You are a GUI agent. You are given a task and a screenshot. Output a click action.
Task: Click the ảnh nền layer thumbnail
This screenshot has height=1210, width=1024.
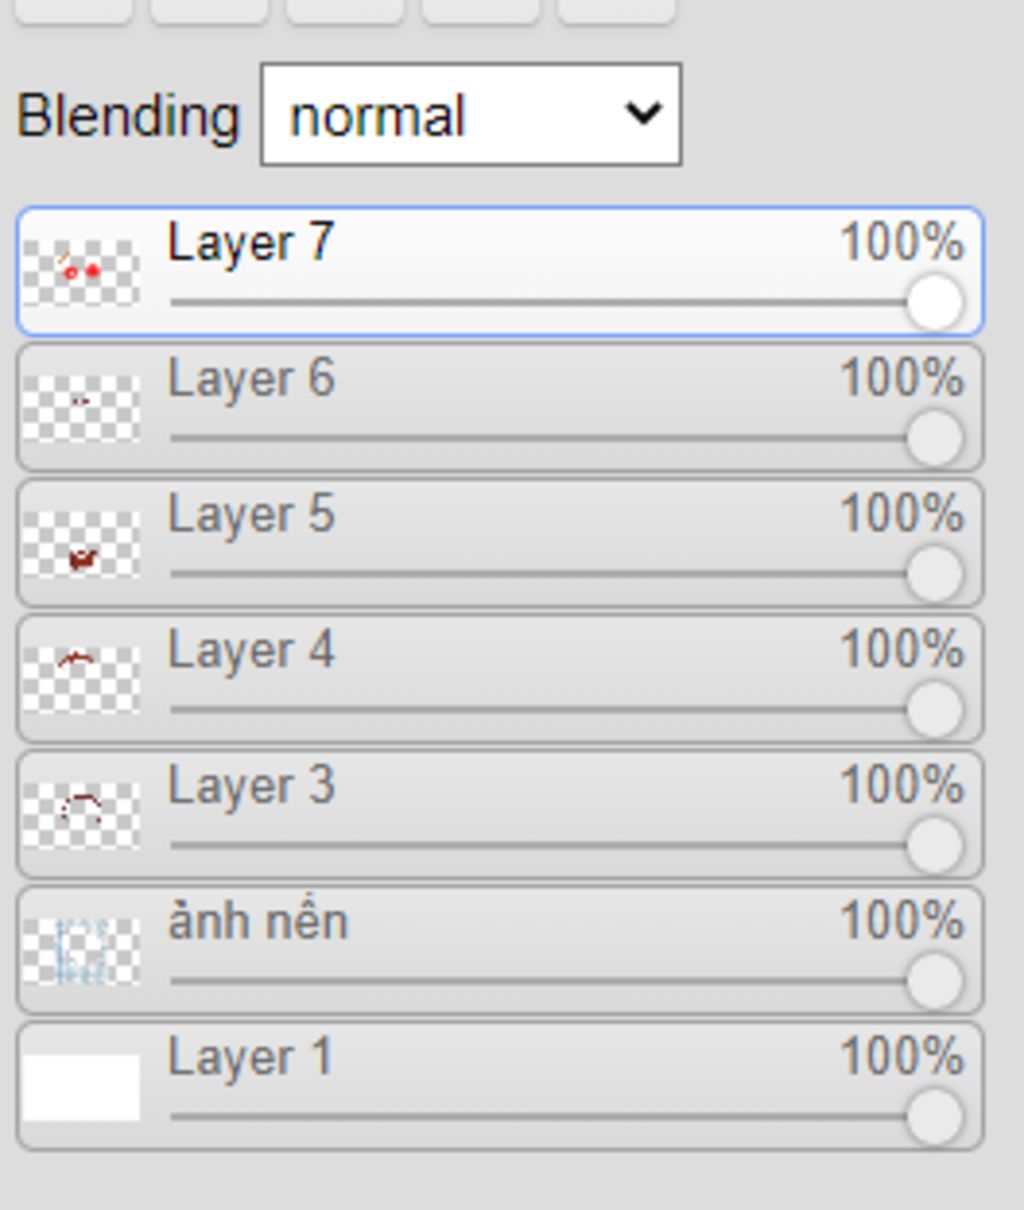(81, 951)
